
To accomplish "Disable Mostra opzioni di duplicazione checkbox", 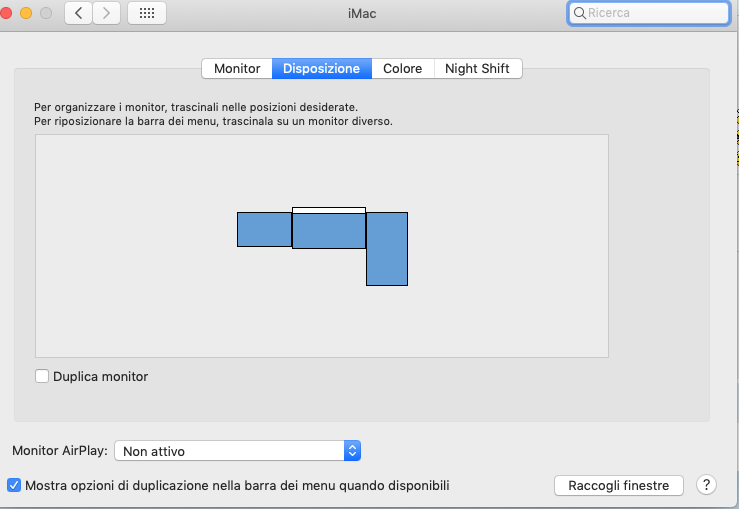I will click(14, 485).
